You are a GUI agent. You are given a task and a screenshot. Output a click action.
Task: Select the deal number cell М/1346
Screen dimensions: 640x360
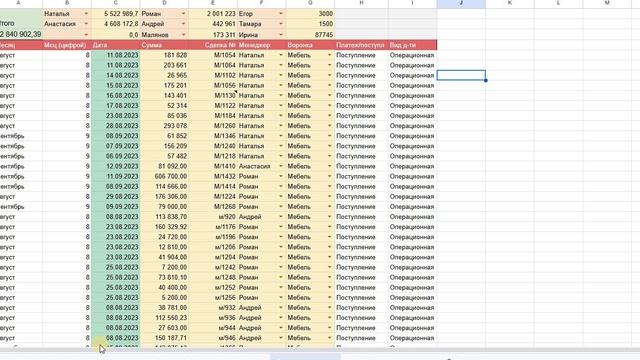(x=213, y=136)
